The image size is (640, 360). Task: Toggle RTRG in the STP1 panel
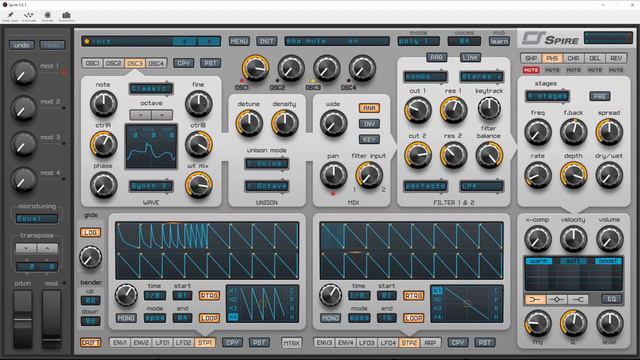click(x=209, y=295)
